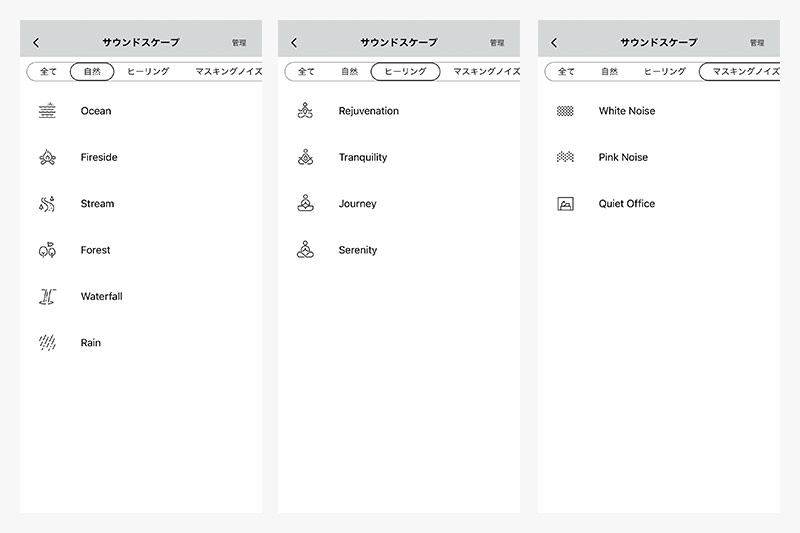
Task: Switch to 自然 tab on right screen
Action: click(609, 71)
